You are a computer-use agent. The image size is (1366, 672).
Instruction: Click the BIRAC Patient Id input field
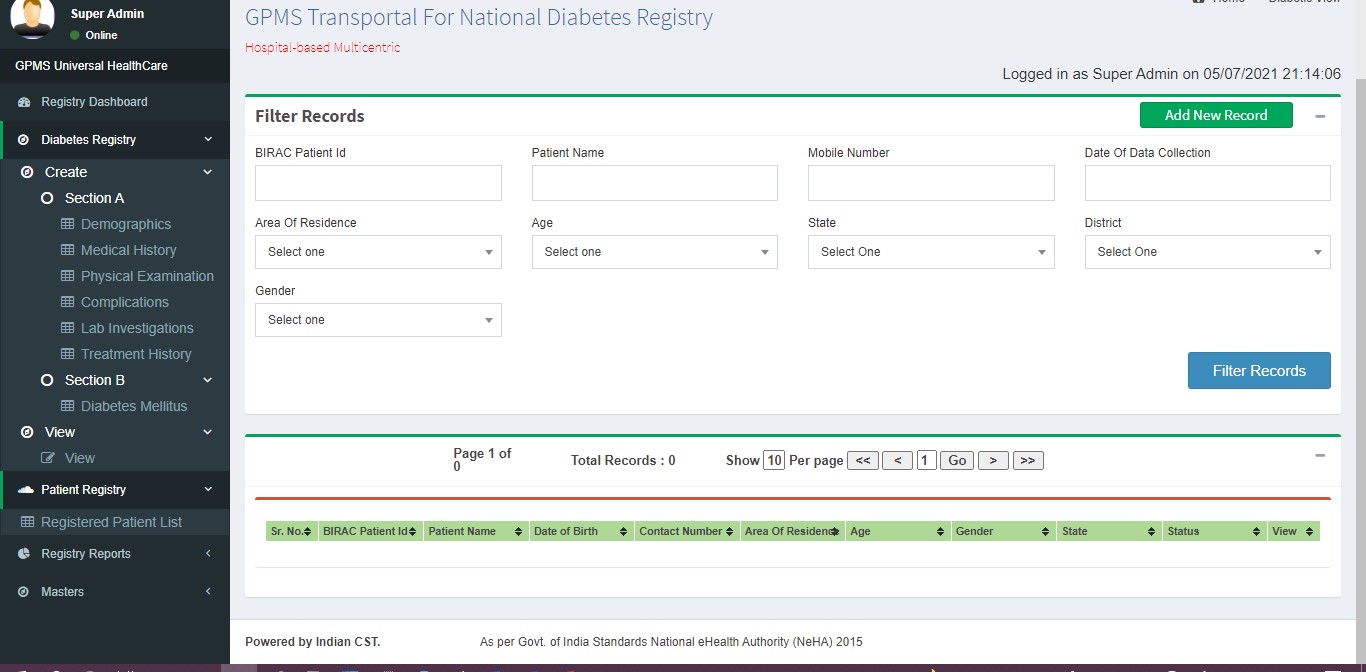coord(378,183)
